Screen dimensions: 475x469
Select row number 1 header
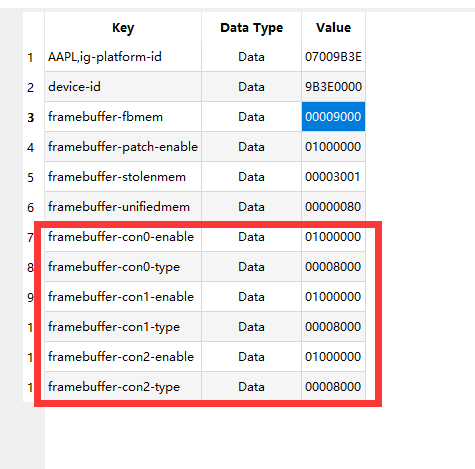[30, 57]
